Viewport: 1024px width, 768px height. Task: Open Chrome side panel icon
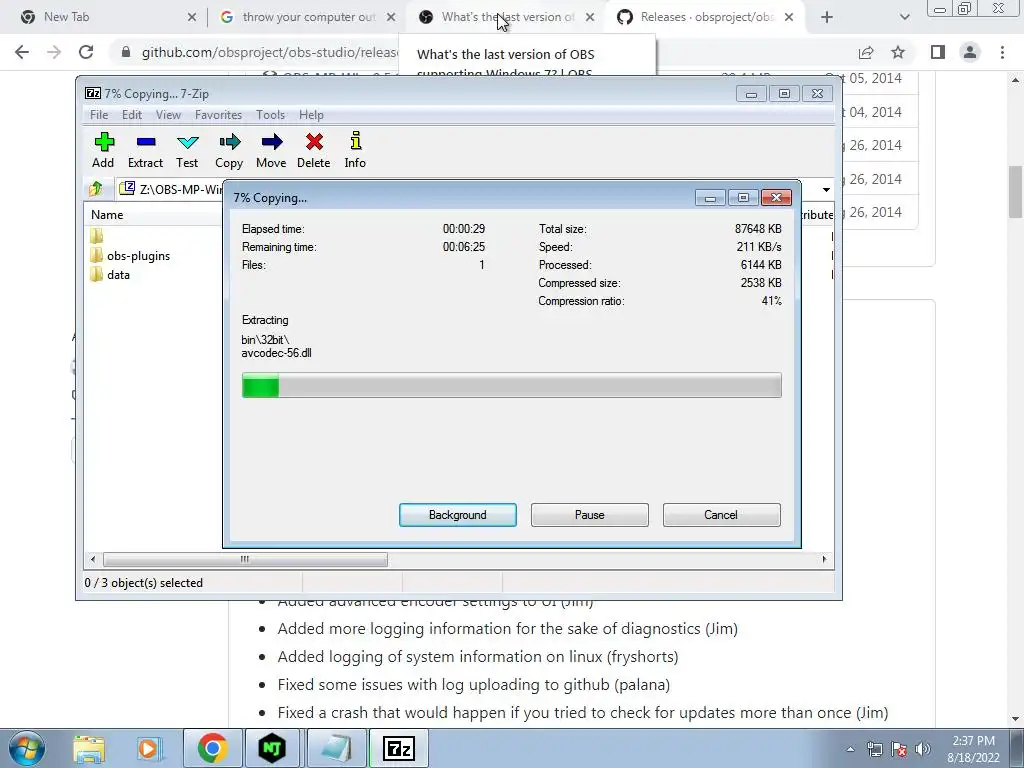click(x=938, y=52)
